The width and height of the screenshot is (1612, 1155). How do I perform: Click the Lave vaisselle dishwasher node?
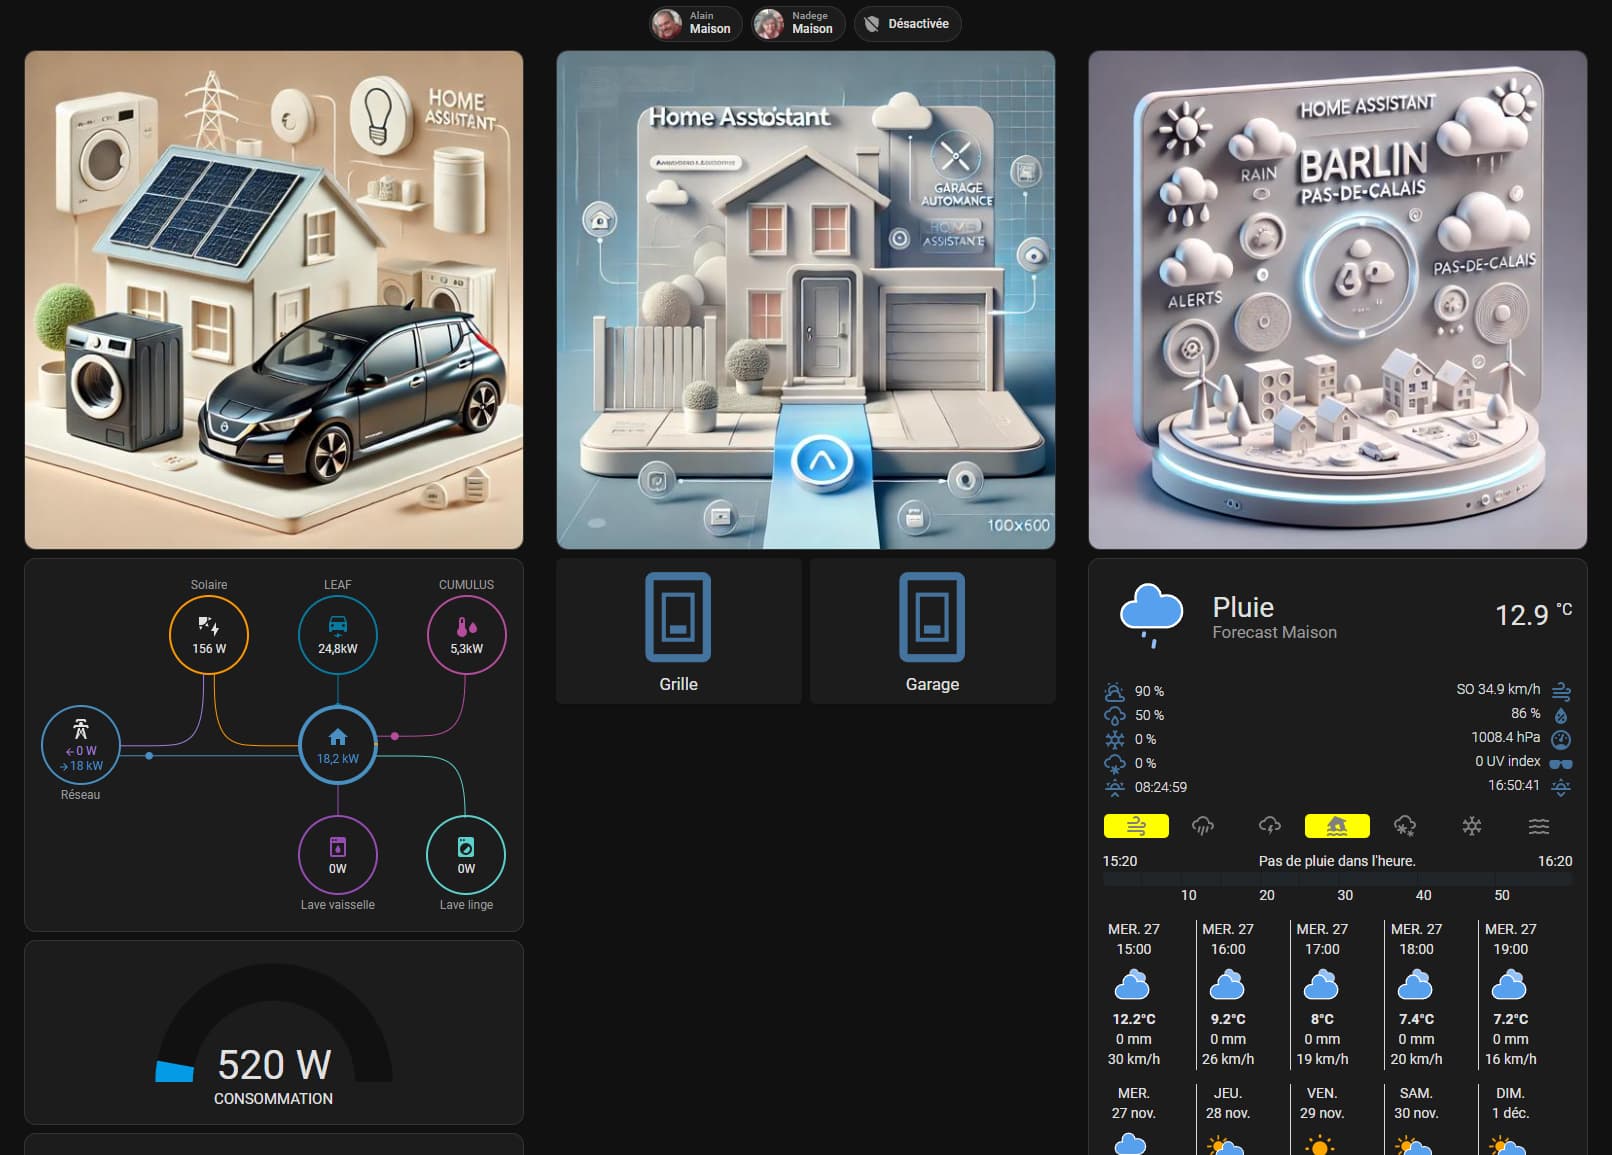[338, 855]
